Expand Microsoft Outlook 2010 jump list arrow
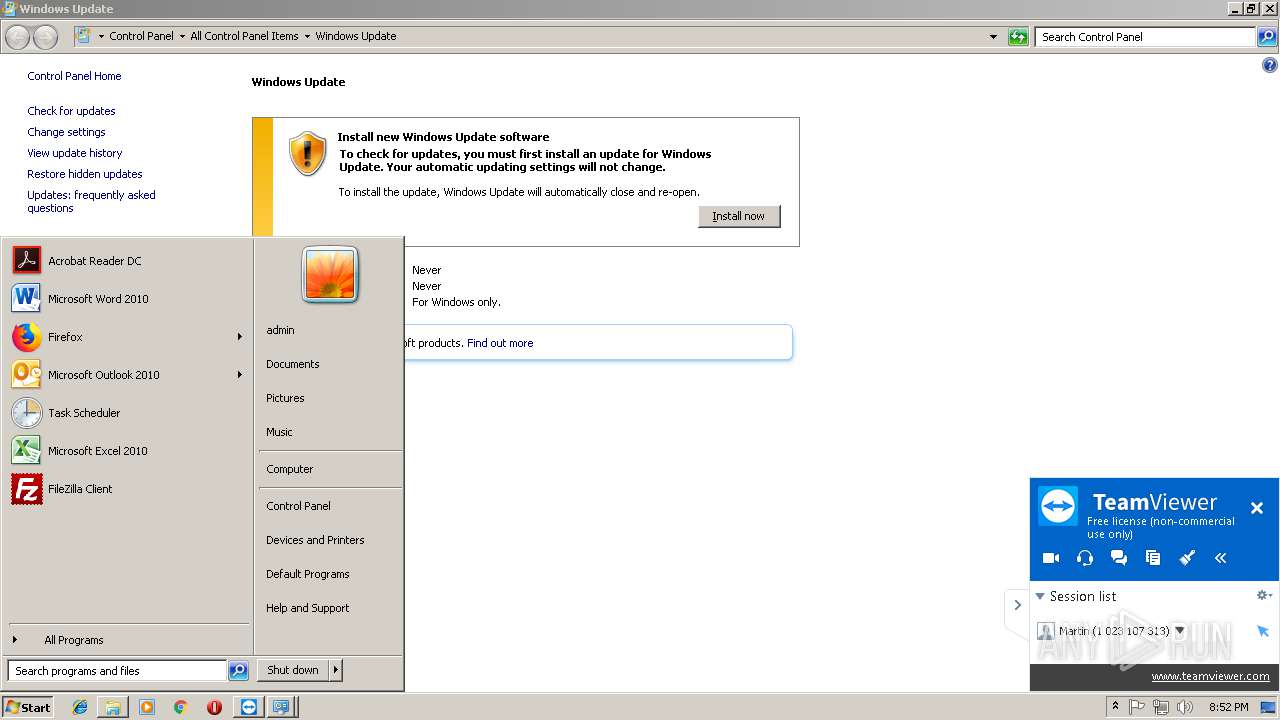 coord(240,375)
